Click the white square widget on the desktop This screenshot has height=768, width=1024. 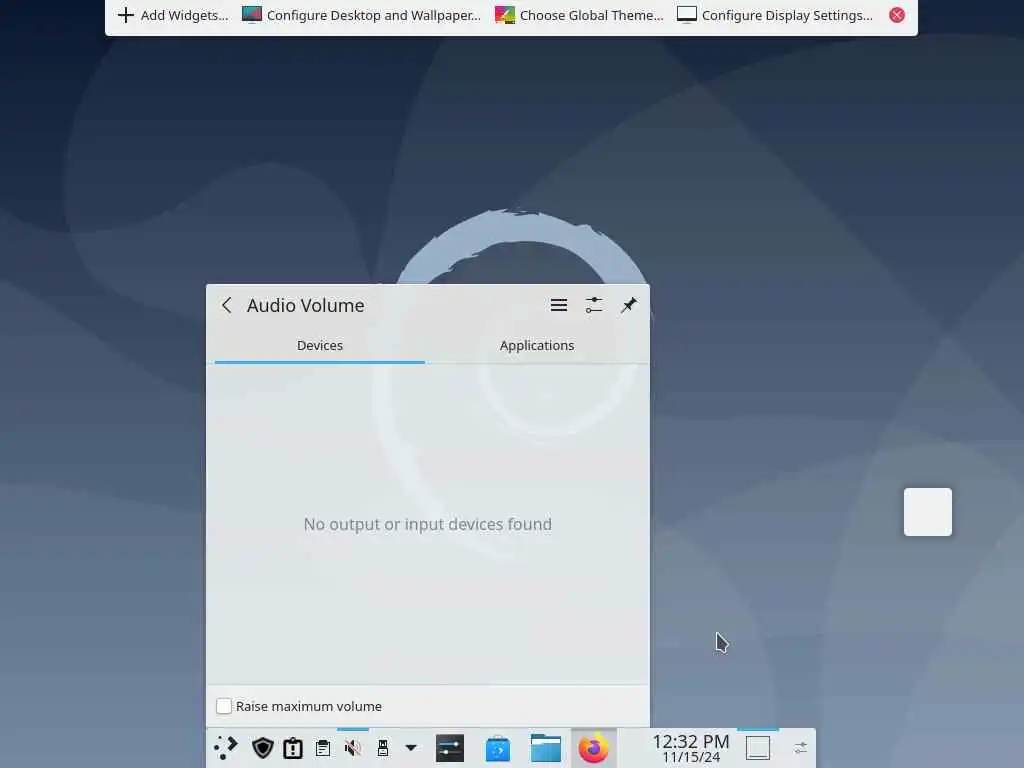pyautogui.click(x=927, y=512)
